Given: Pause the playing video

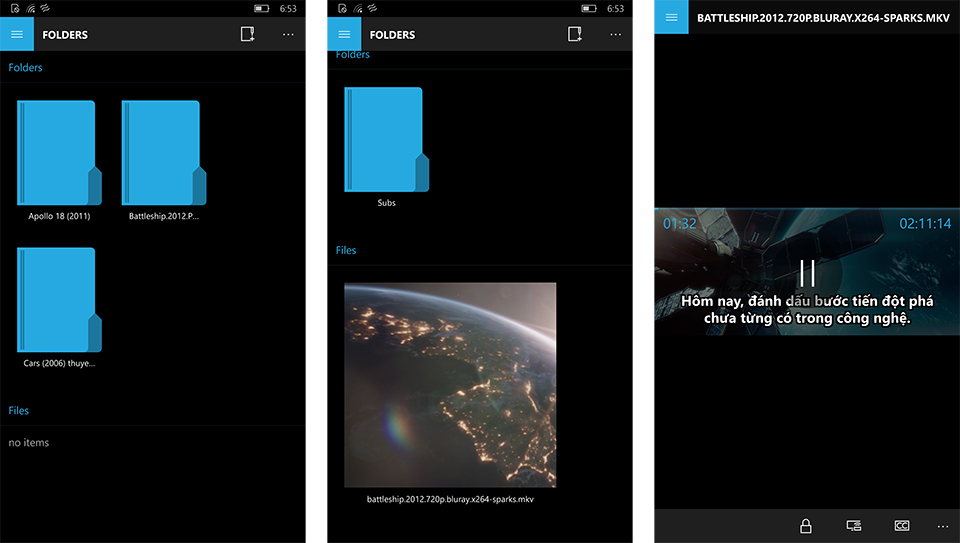Looking at the screenshot, I should pyautogui.click(x=808, y=273).
